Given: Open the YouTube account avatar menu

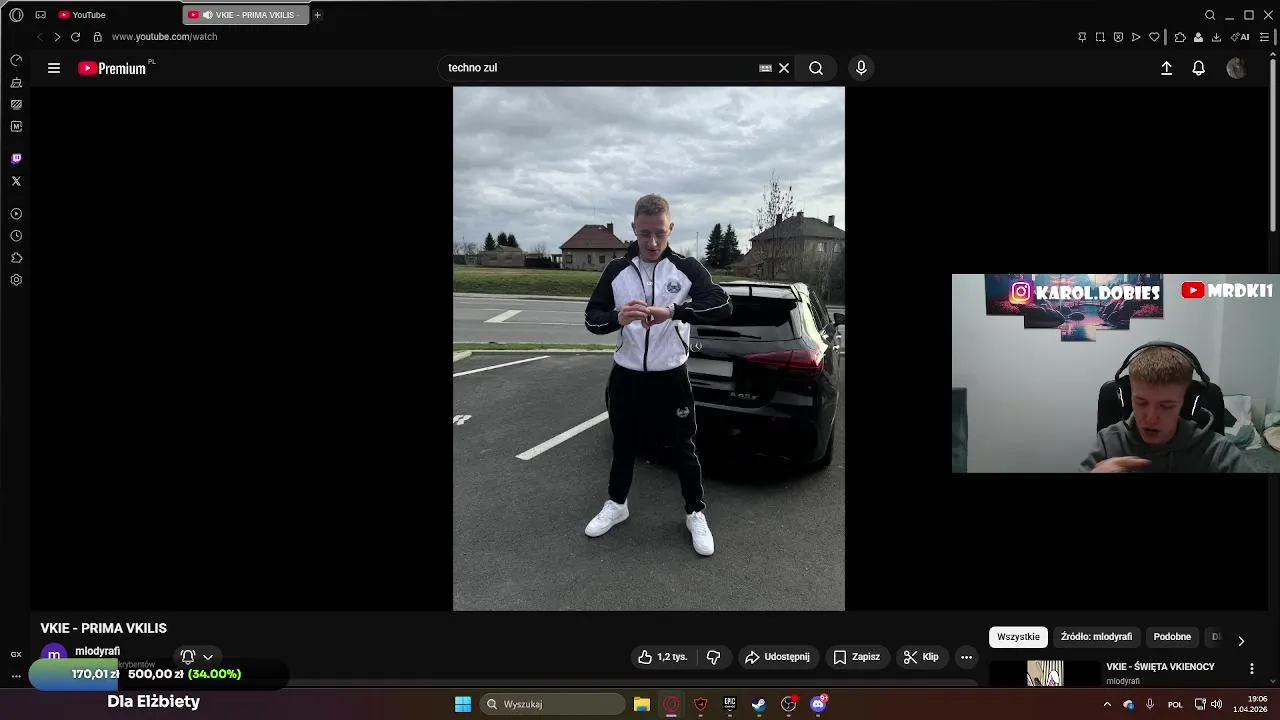Looking at the screenshot, I should click(1236, 68).
